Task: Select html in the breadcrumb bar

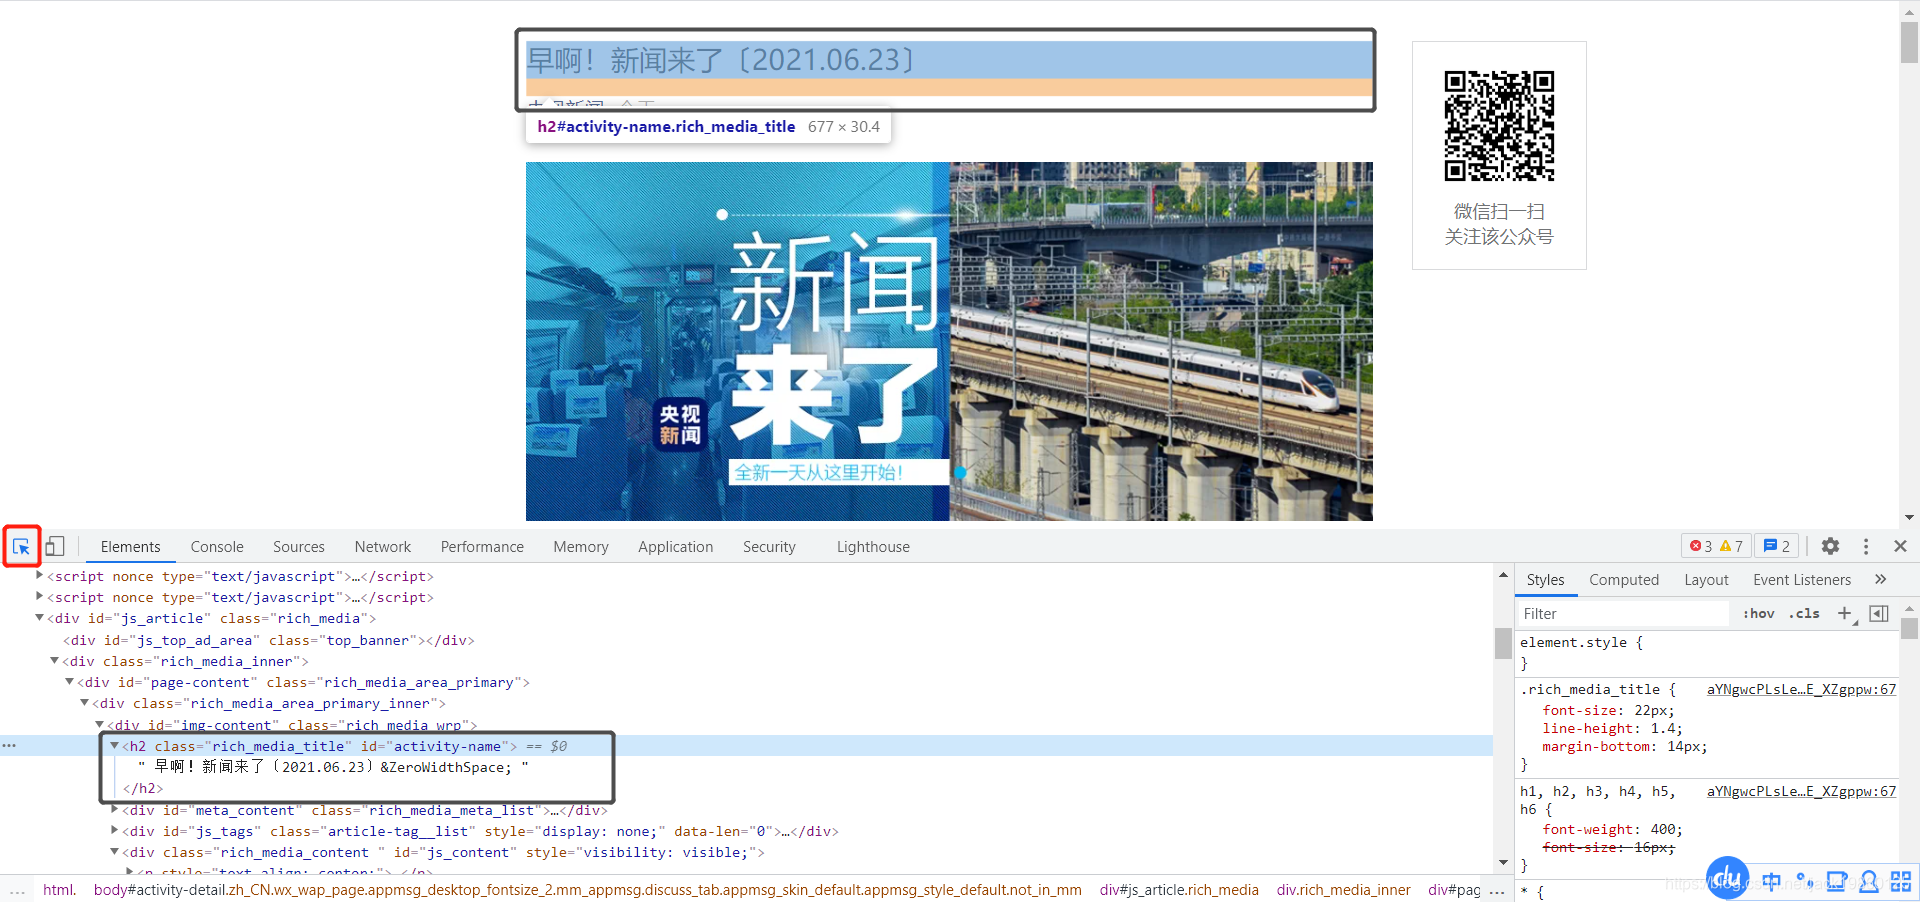Action: tap(59, 890)
